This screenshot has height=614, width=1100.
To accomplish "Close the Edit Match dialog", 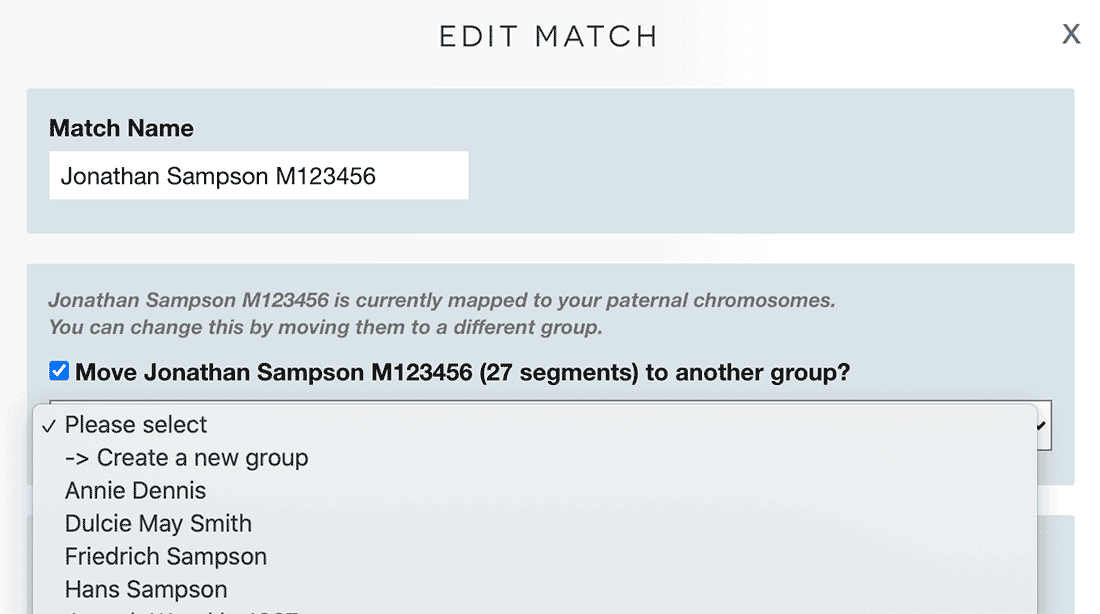I will click(1071, 33).
